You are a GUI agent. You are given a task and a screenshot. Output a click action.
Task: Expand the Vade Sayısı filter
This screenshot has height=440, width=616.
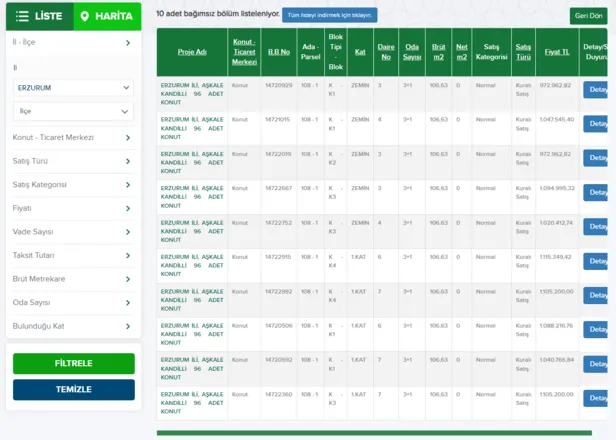[x=72, y=232]
